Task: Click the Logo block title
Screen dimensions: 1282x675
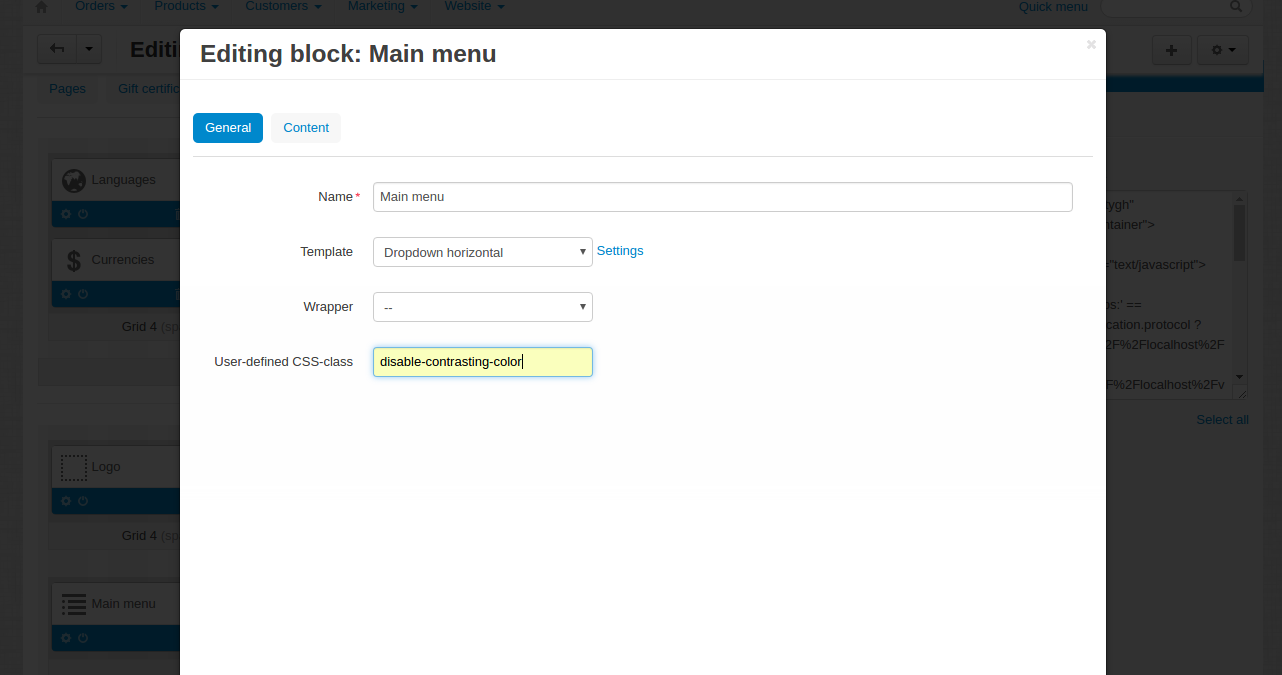Action: click(106, 467)
